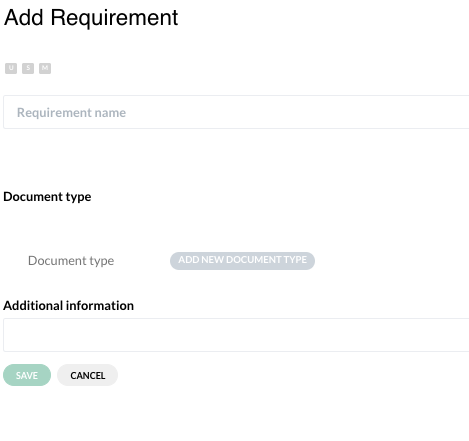Click the Additional information label
Screen dimensions: 469x441
click(68, 305)
